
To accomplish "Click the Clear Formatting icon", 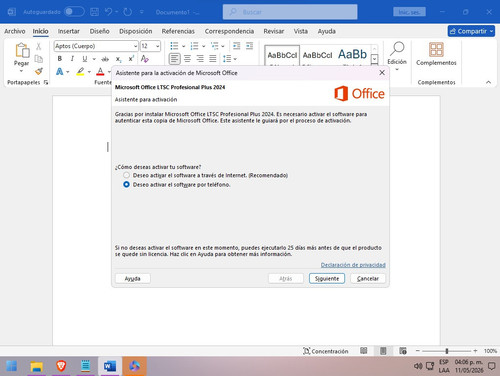I will [x=144, y=59].
